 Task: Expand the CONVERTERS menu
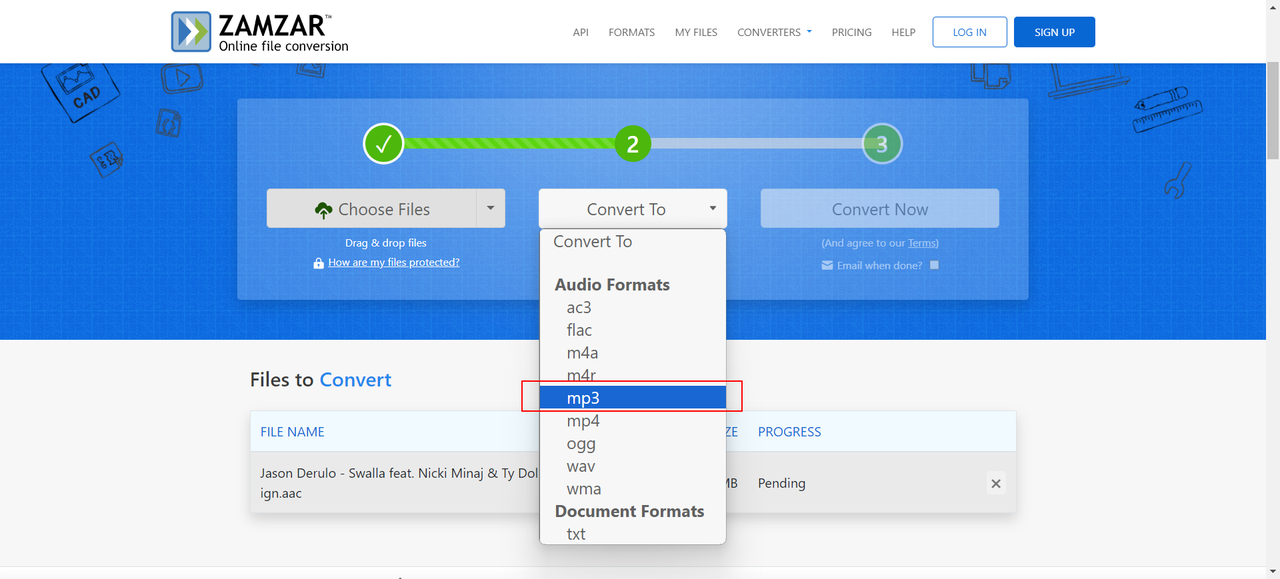(x=774, y=32)
